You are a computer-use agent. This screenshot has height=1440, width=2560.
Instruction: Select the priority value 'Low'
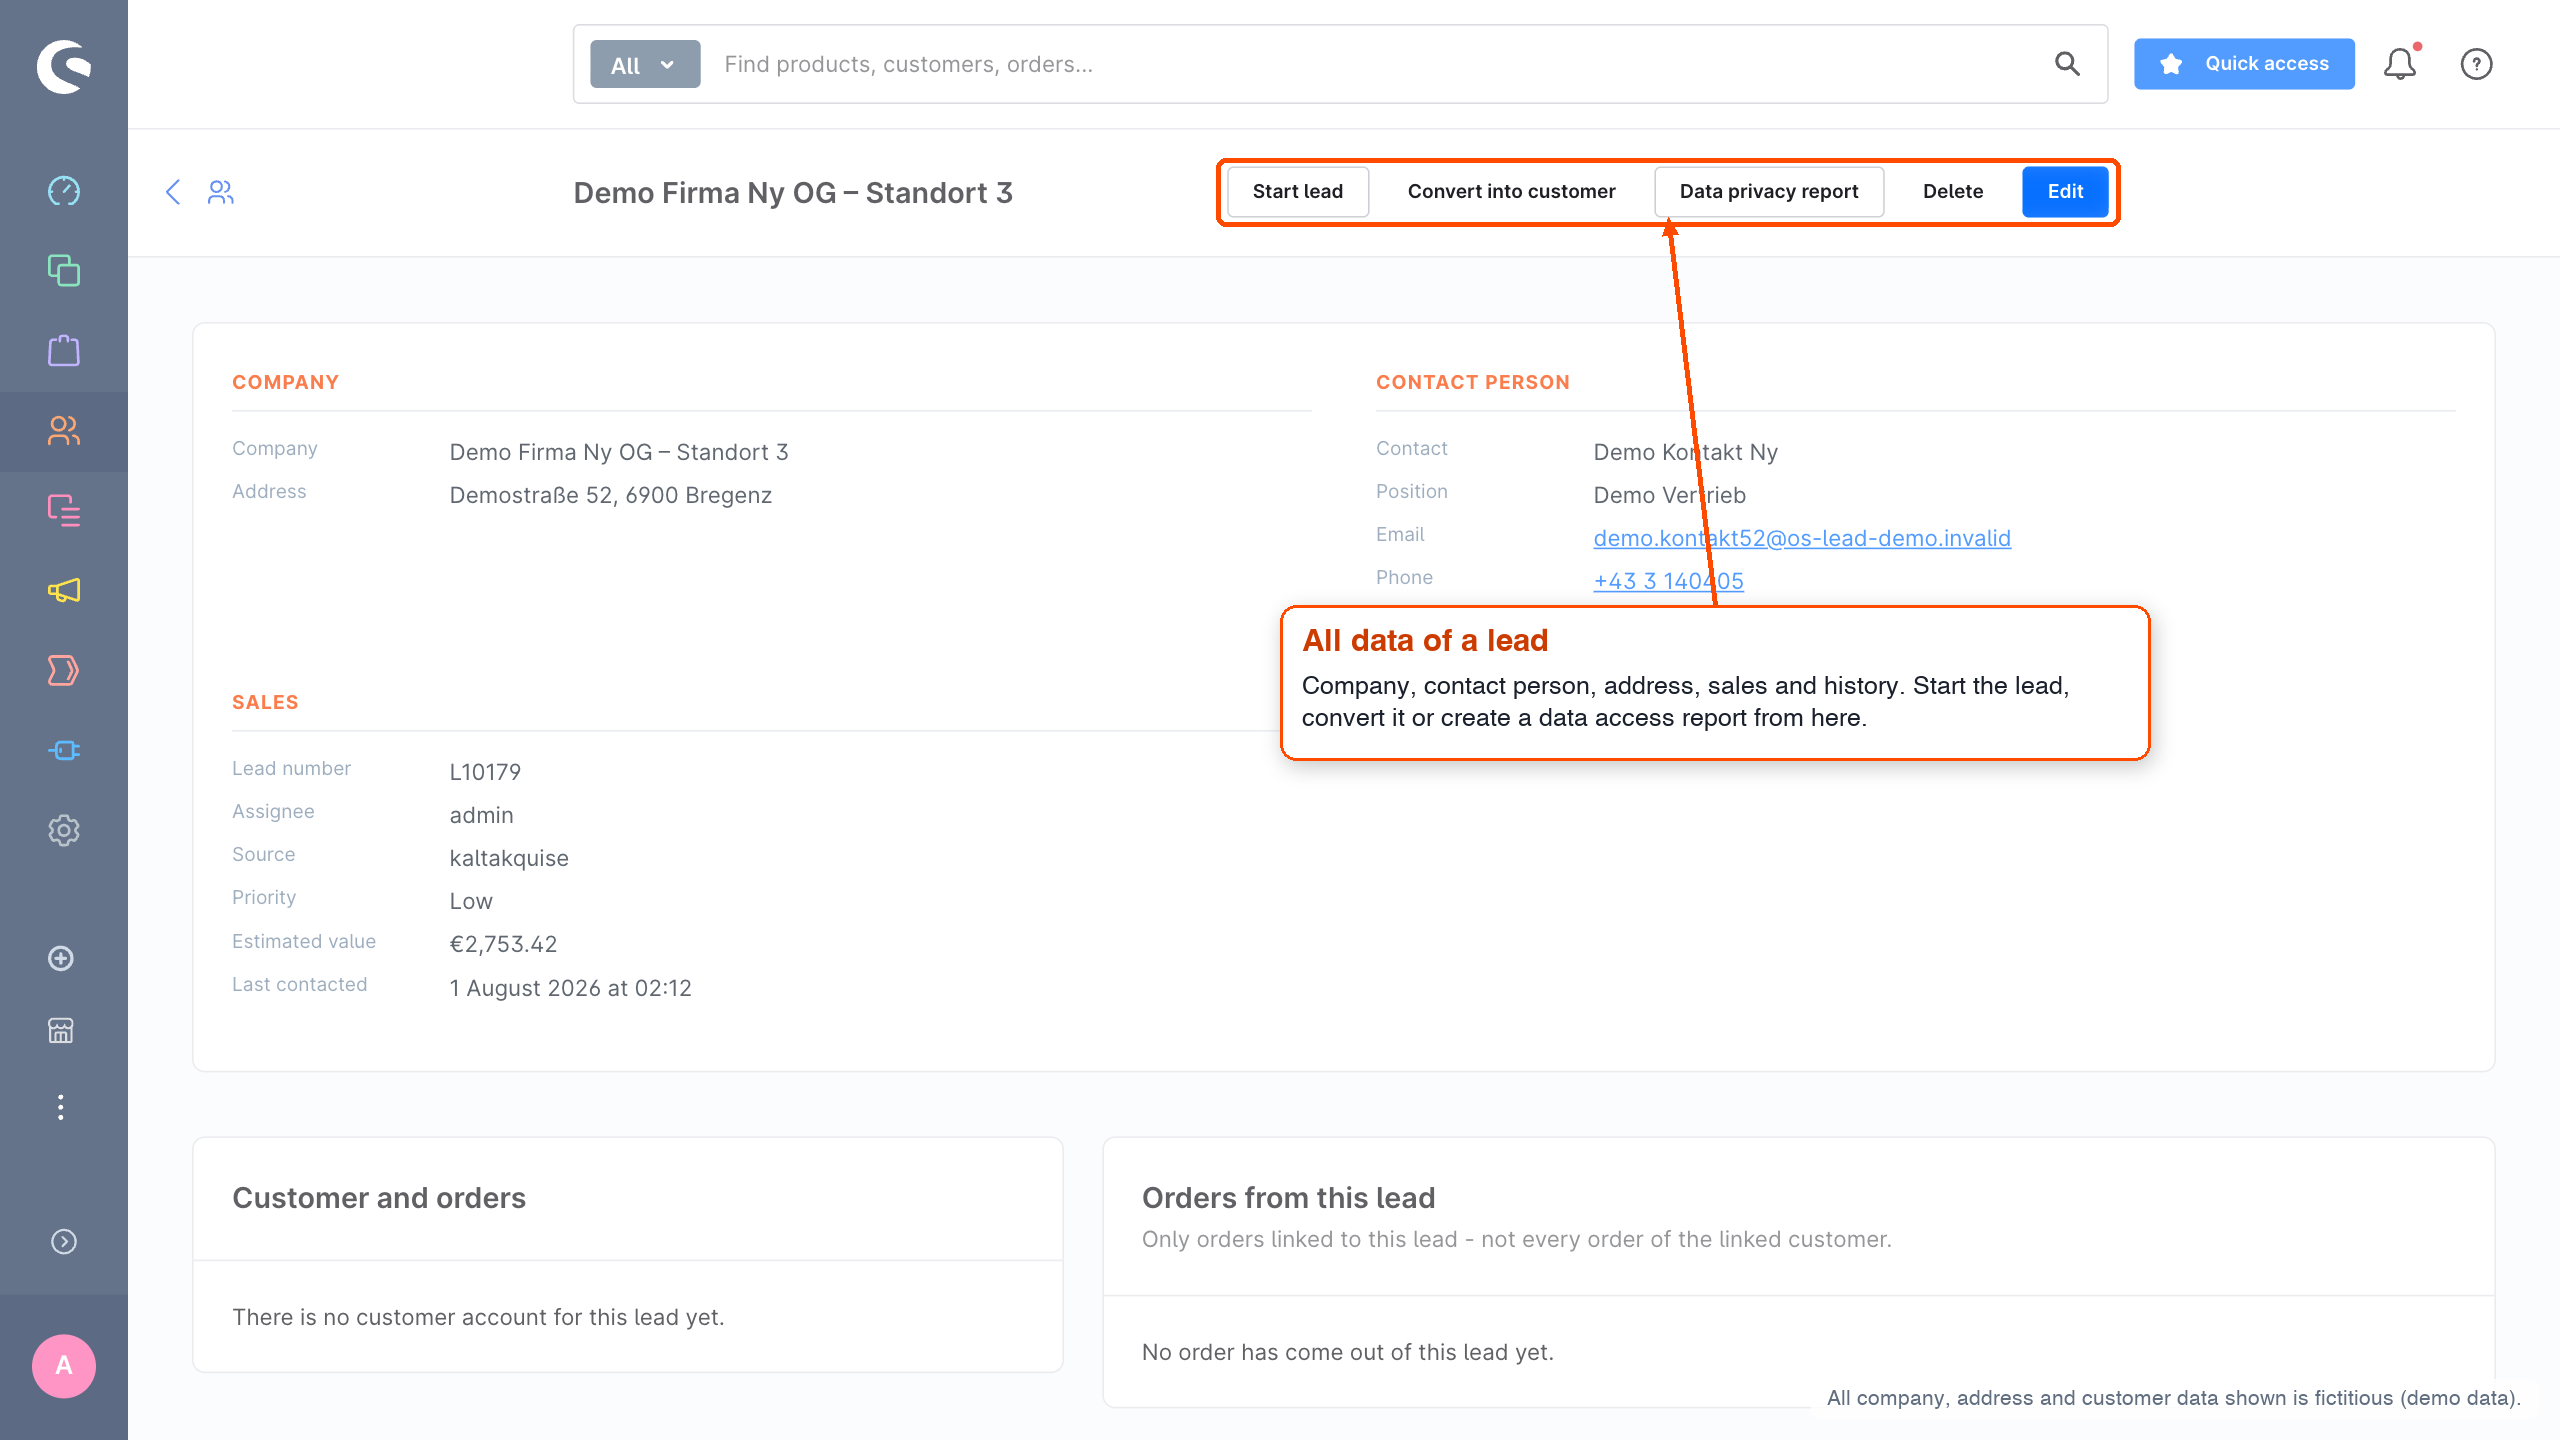(x=470, y=901)
